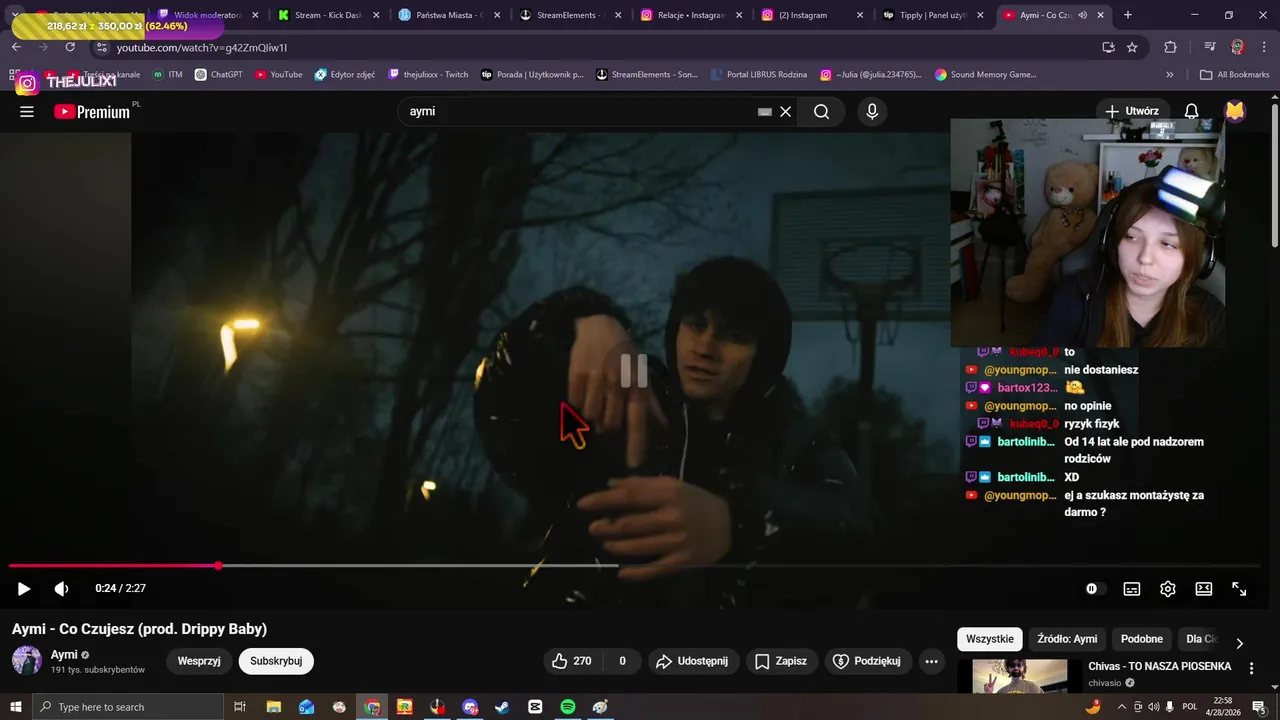Mute the video volume

click(61, 589)
